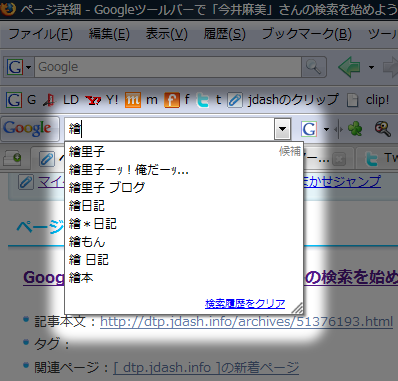Open the f bookmark with orange icon
Image resolution: width=398 pixels, height=381 pixels.
point(177,100)
